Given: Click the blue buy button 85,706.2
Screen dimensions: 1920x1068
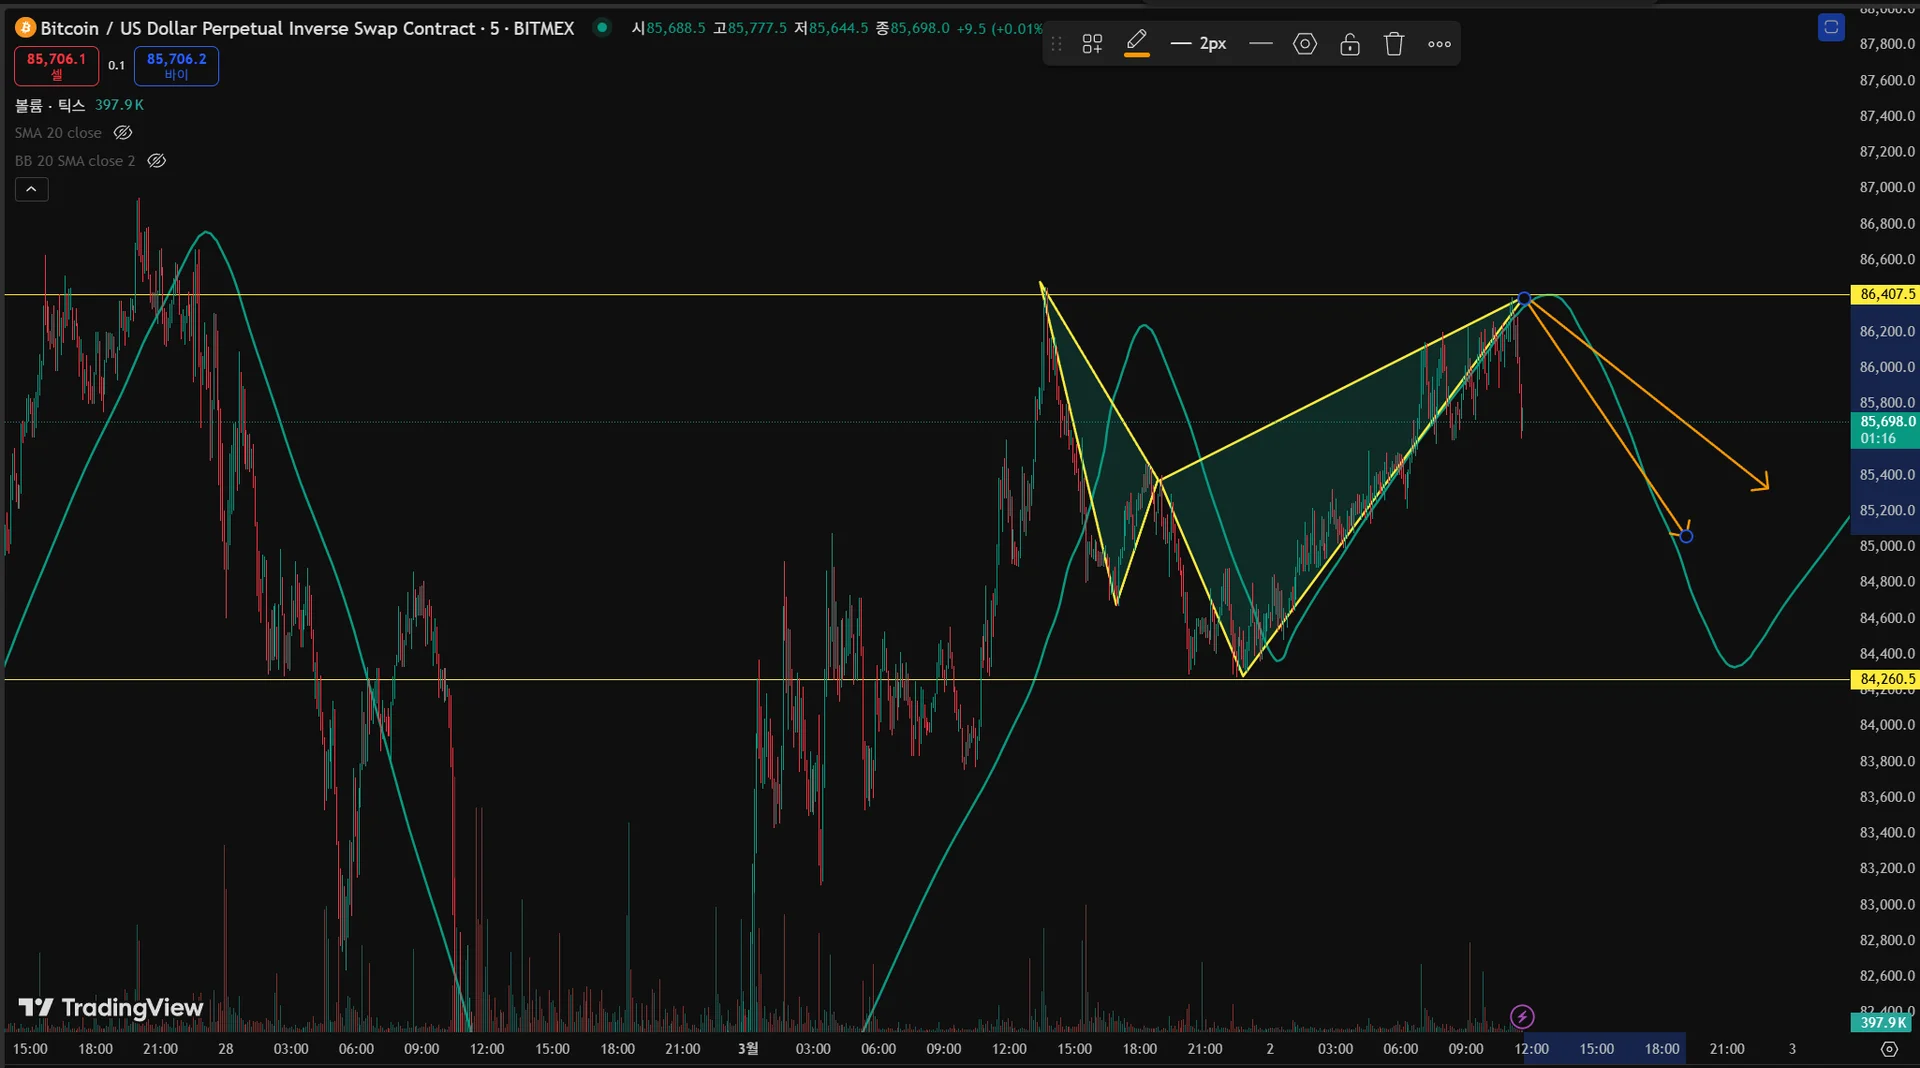Looking at the screenshot, I should (176, 66).
